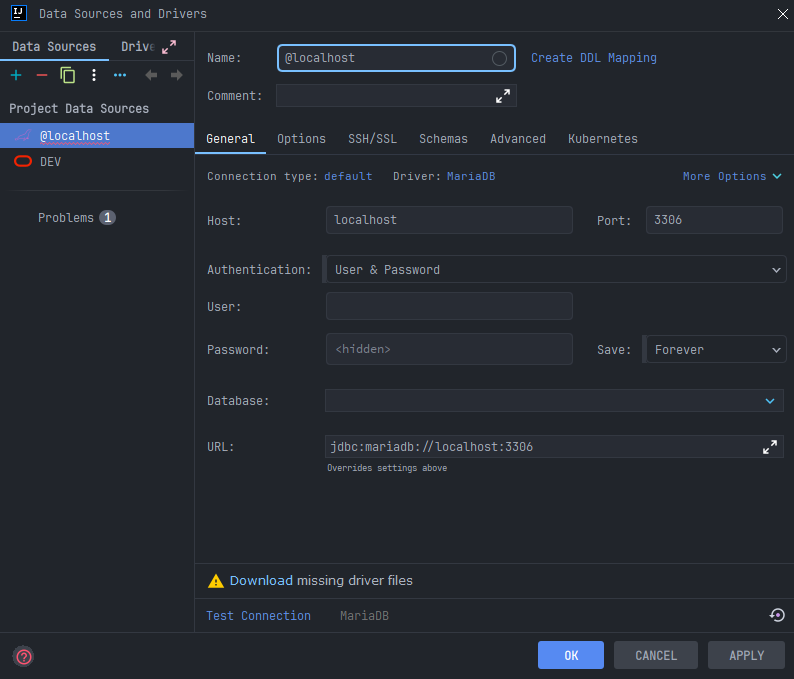This screenshot has width=794, height=679.
Task: Open the General tab
Action: point(230,139)
